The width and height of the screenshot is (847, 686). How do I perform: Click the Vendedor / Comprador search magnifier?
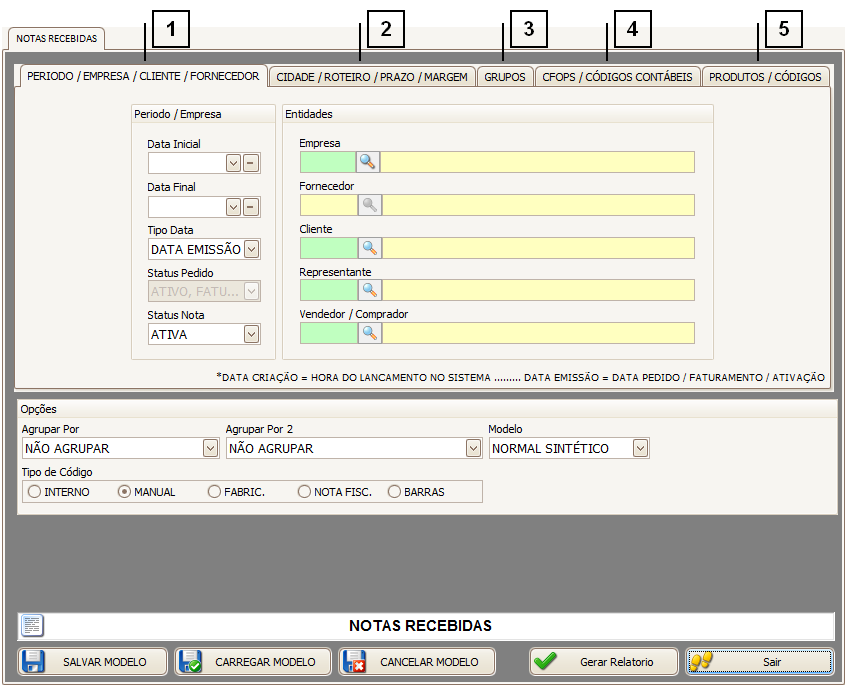(368, 333)
